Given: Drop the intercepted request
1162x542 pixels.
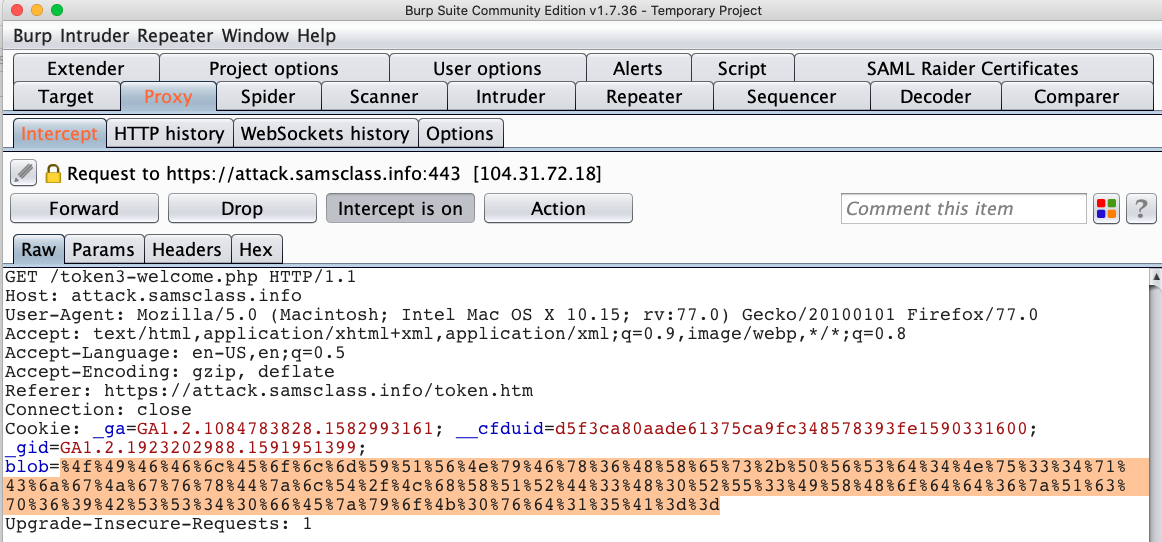Looking at the screenshot, I should [242, 208].
